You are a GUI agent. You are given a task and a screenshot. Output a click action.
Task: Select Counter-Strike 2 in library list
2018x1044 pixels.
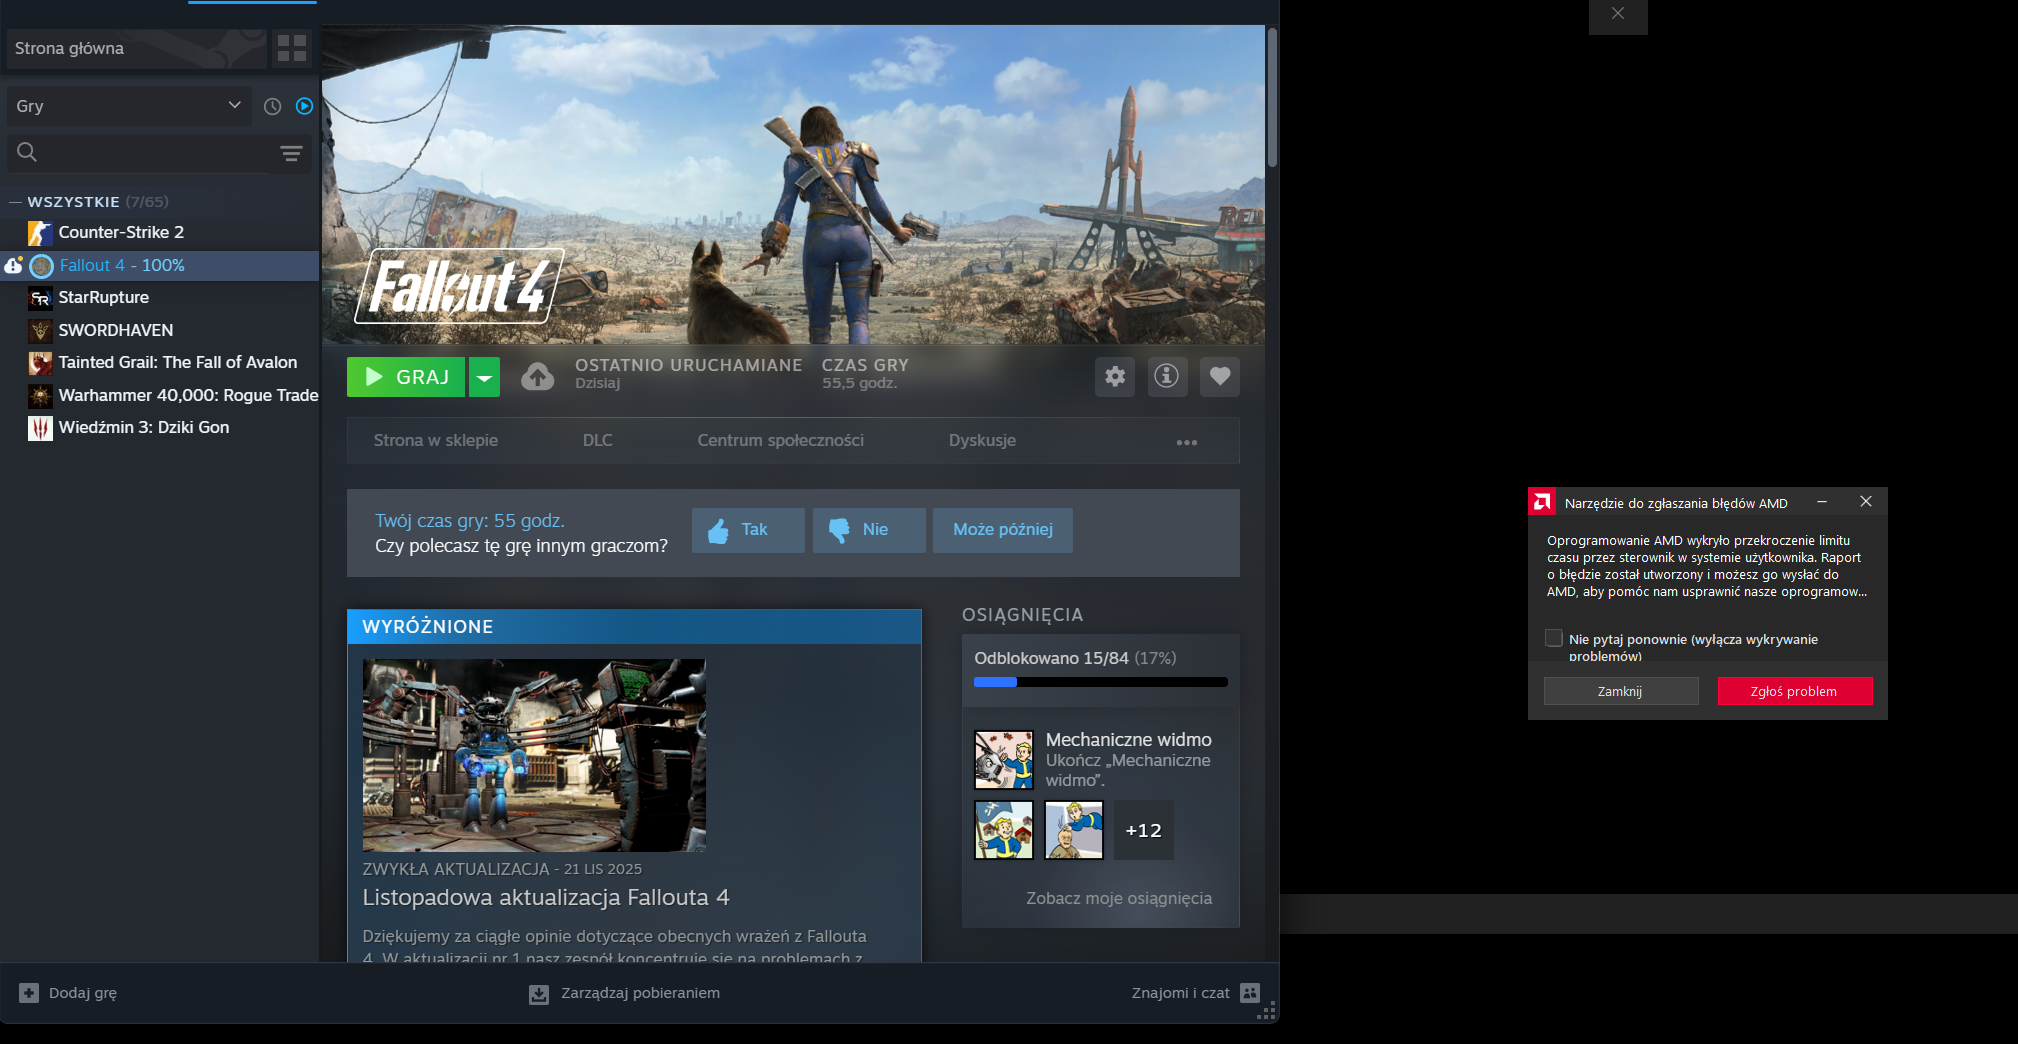[160, 233]
